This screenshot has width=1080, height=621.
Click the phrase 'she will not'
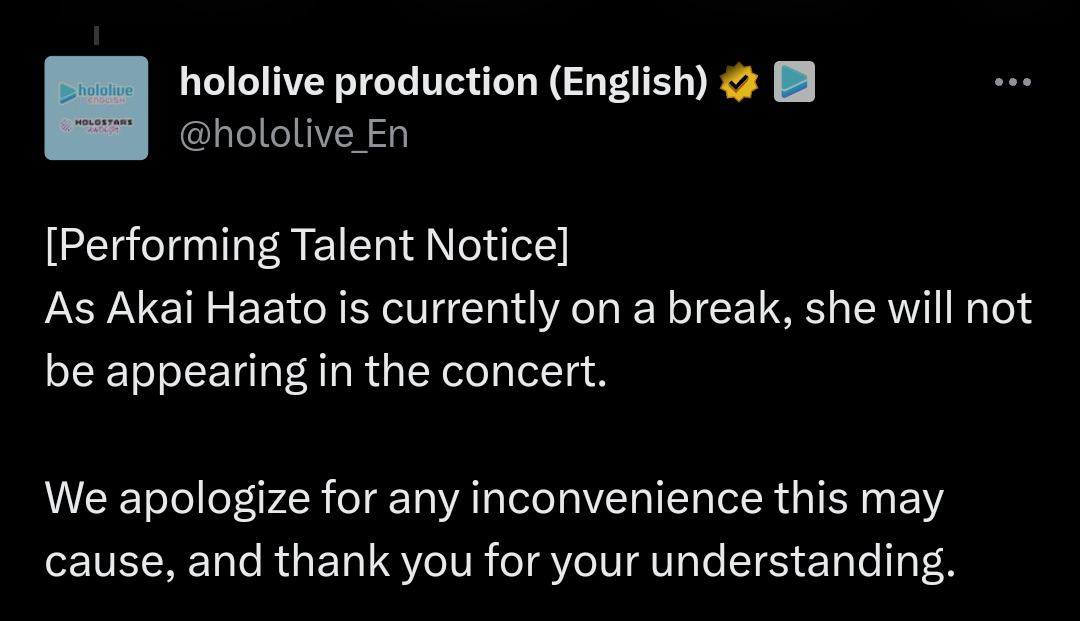pos(918,308)
